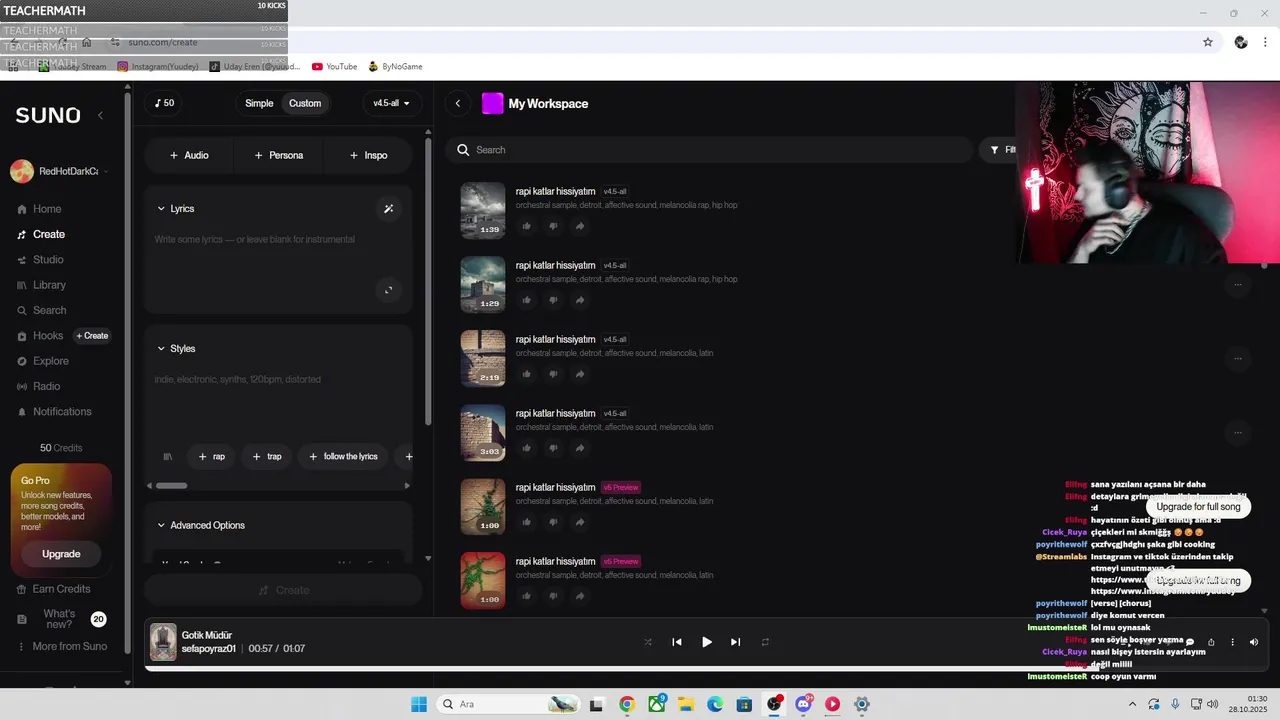
Task: Share the 1:39 song
Action: tap(579, 226)
